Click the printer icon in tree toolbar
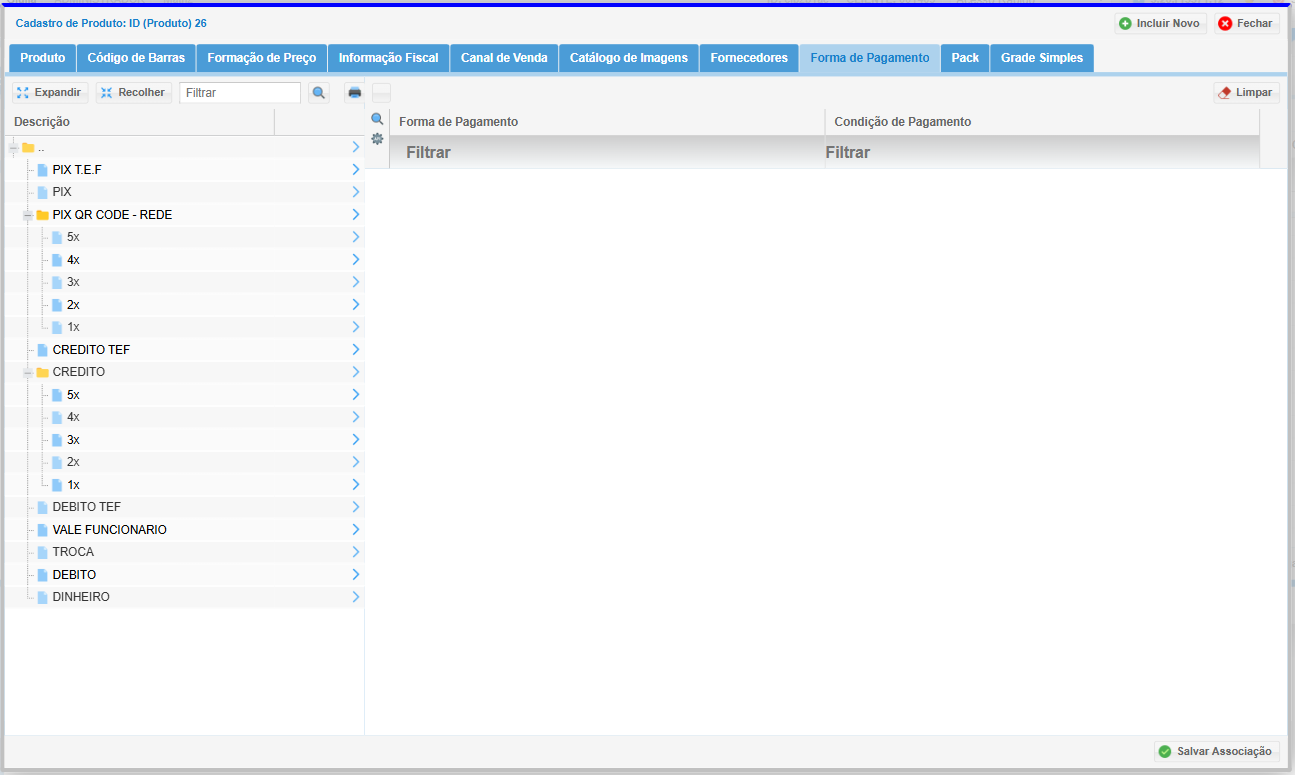Screen dimensions: 1295x775 coord(354,93)
